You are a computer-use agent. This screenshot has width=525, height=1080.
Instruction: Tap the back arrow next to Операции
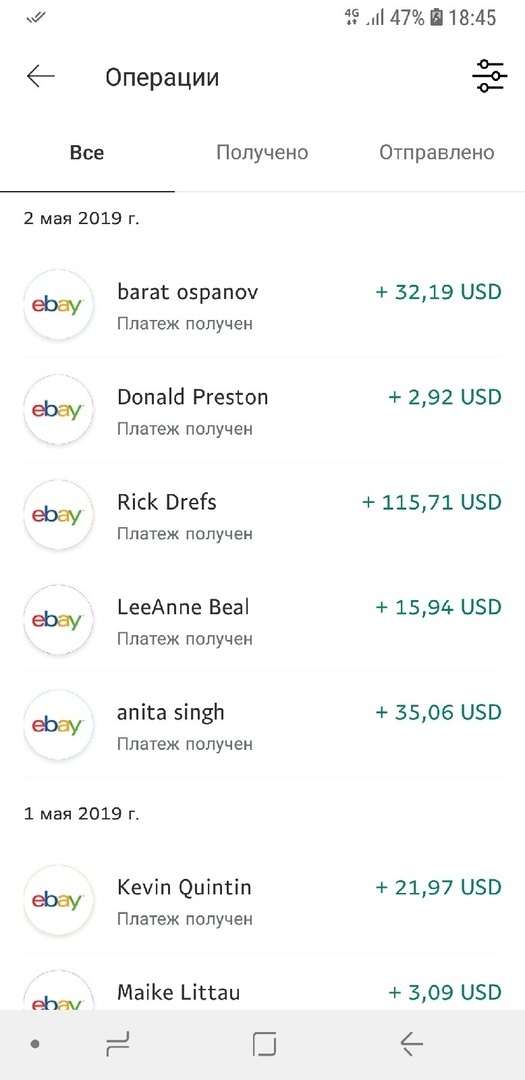coord(41,76)
